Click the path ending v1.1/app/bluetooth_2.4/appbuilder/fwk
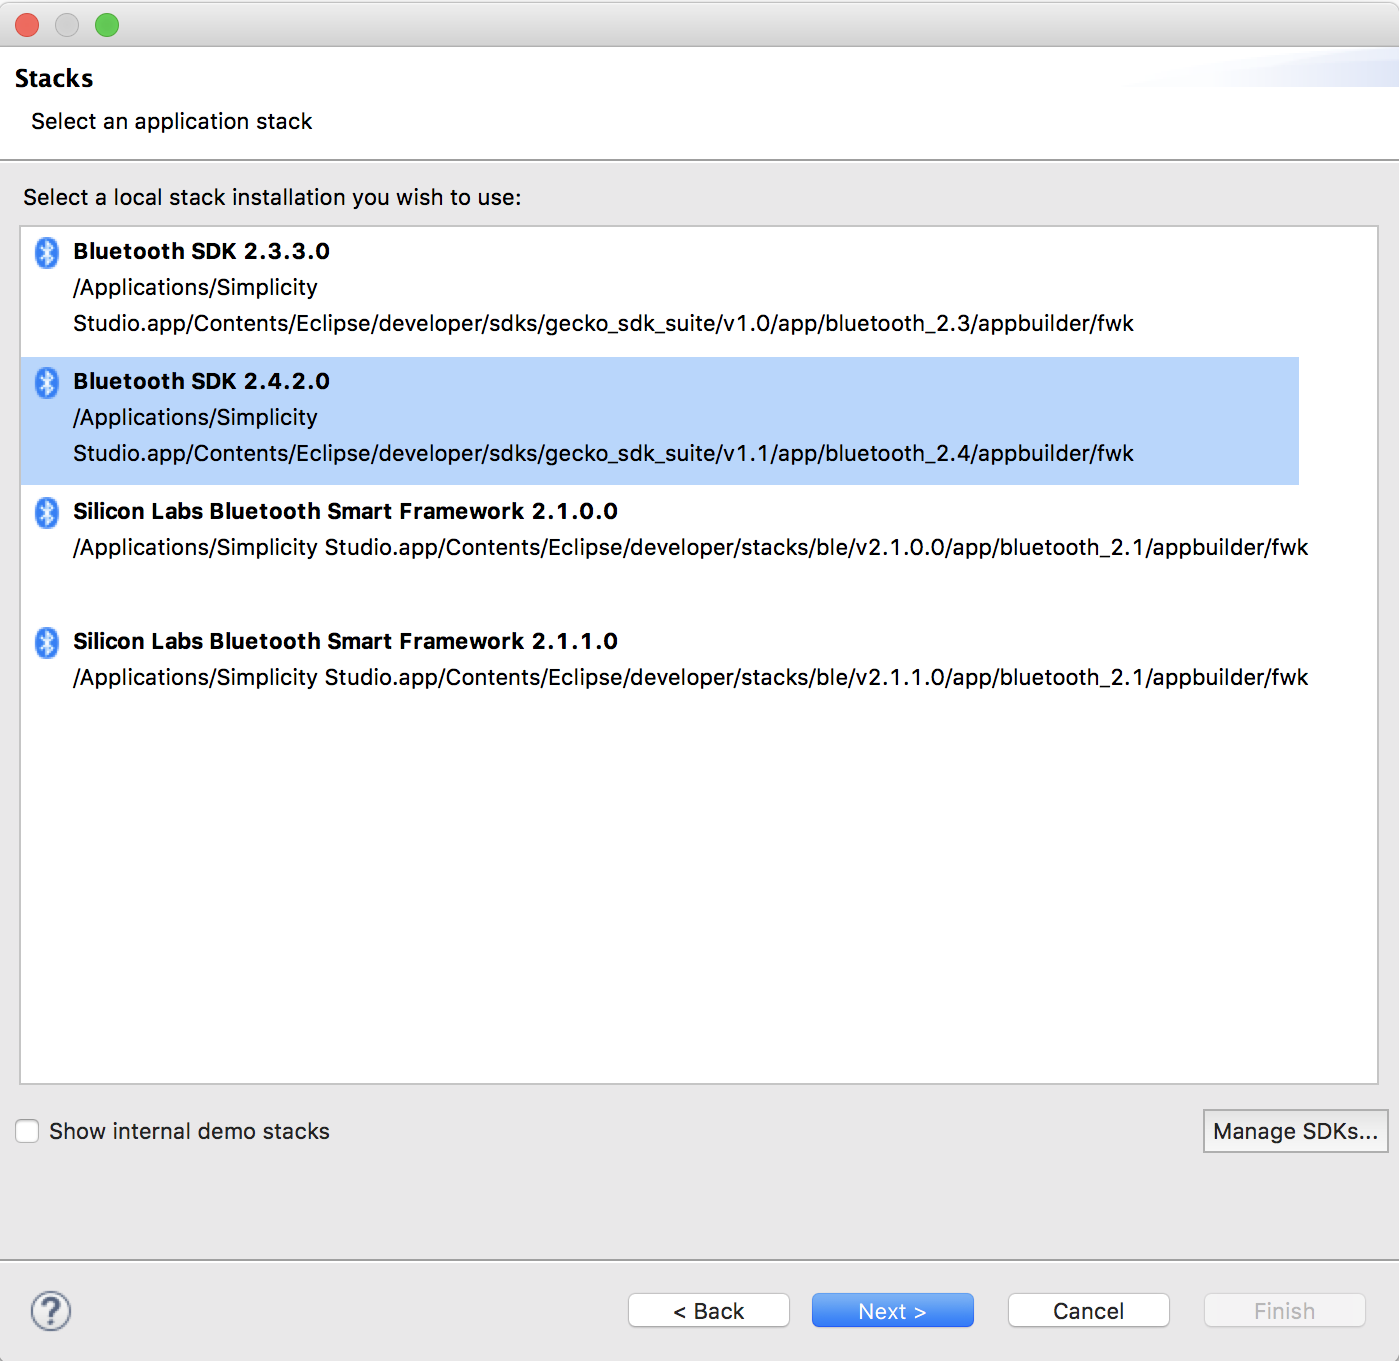 pyautogui.click(x=603, y=435)
